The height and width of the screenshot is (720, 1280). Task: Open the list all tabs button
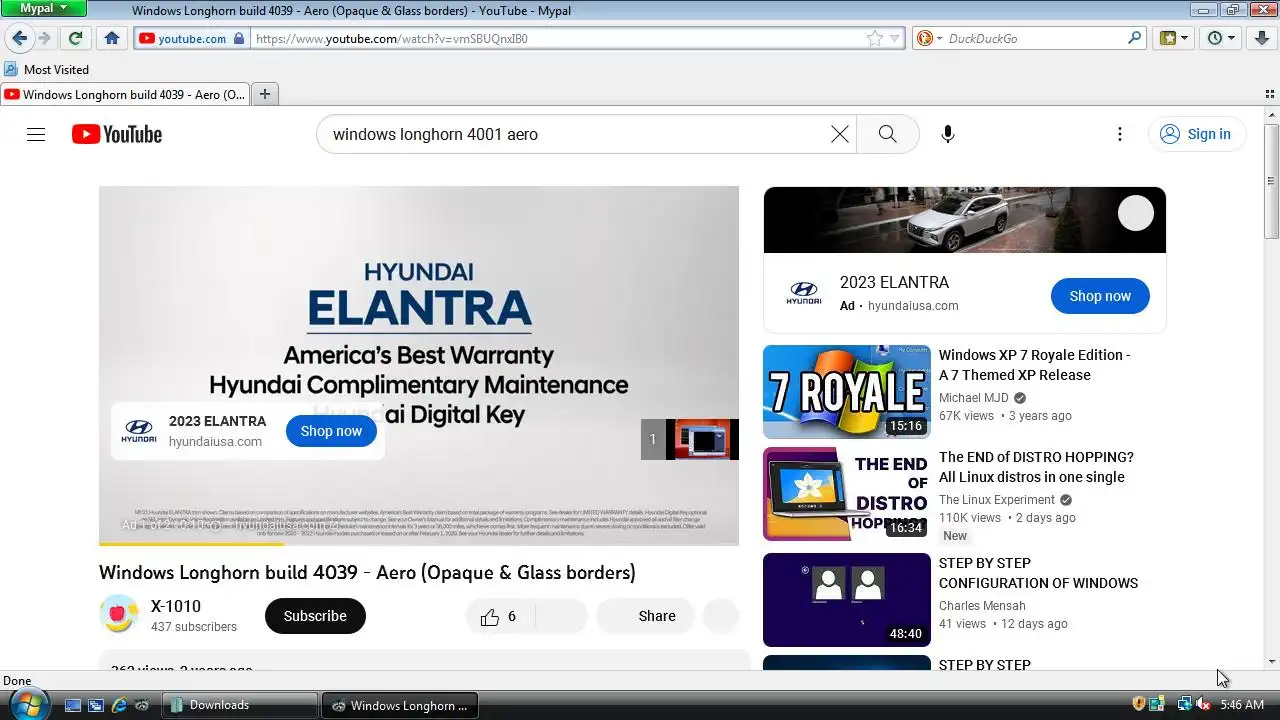[1270, 94]
